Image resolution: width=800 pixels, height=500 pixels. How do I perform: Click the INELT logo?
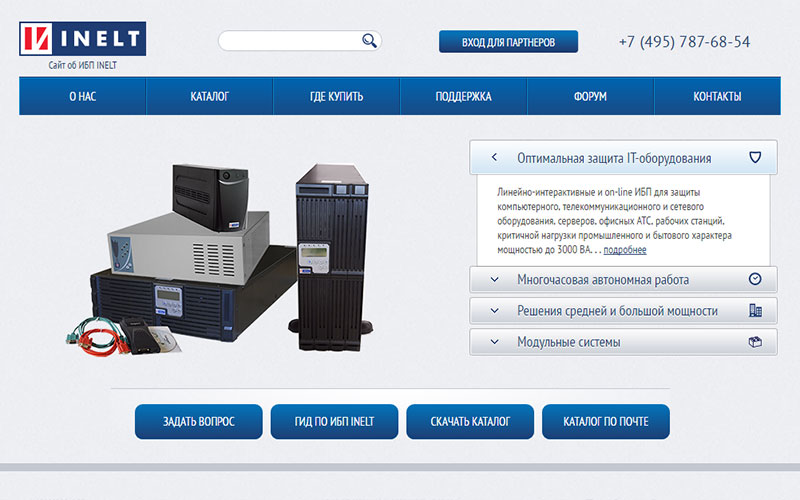coord(83,38)
